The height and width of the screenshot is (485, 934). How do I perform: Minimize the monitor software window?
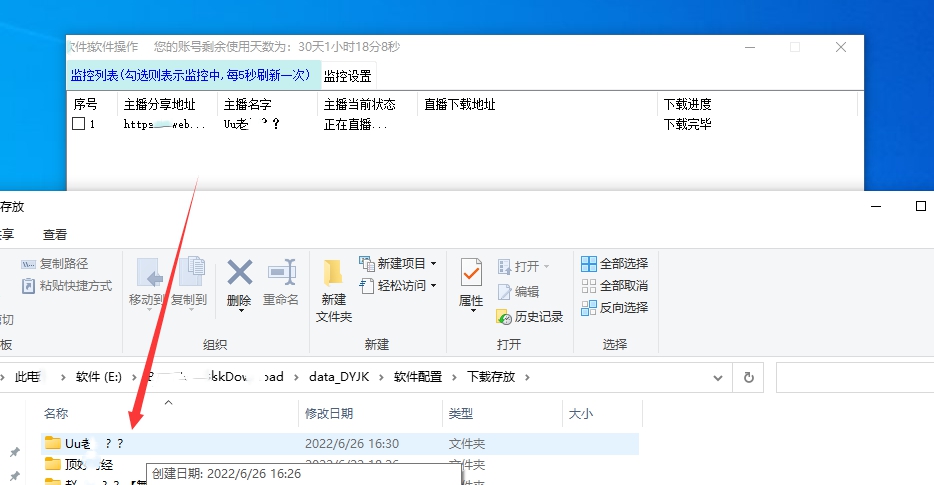(x=750, y=47)
